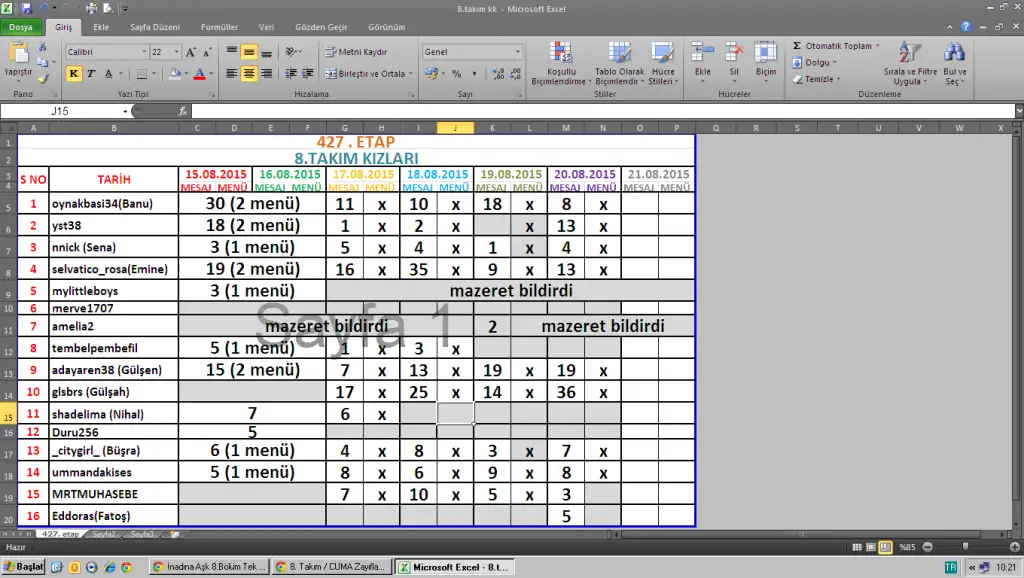Click the Başlat start button on taskbar
The width and height of the screenshot is (1024, 578).
(24, 567)
